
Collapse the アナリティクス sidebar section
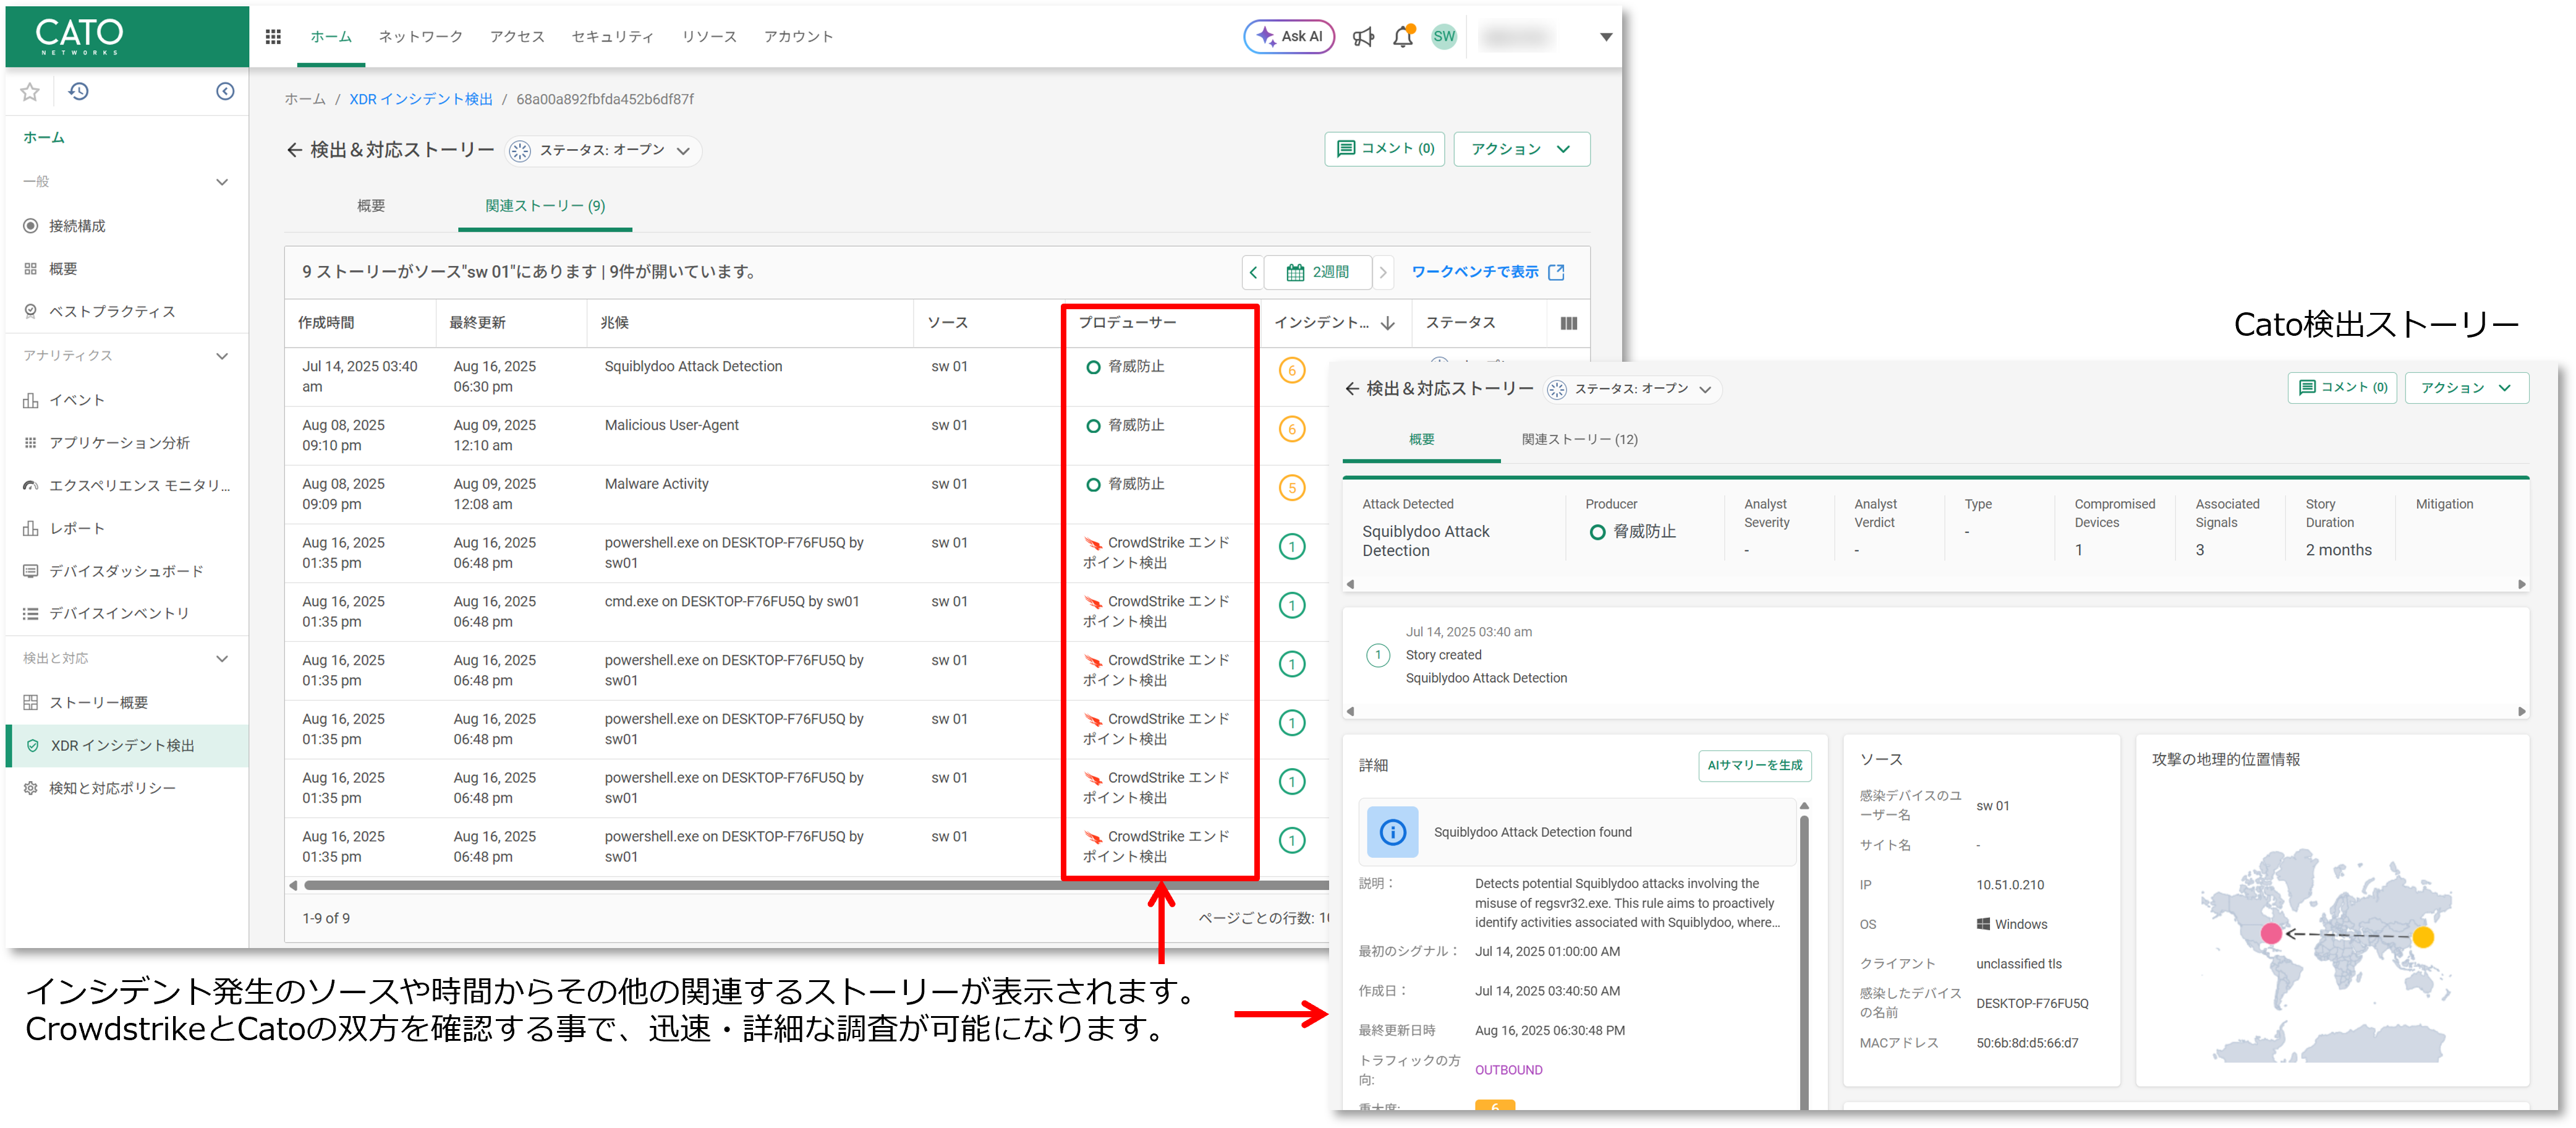tap(222, 356)
